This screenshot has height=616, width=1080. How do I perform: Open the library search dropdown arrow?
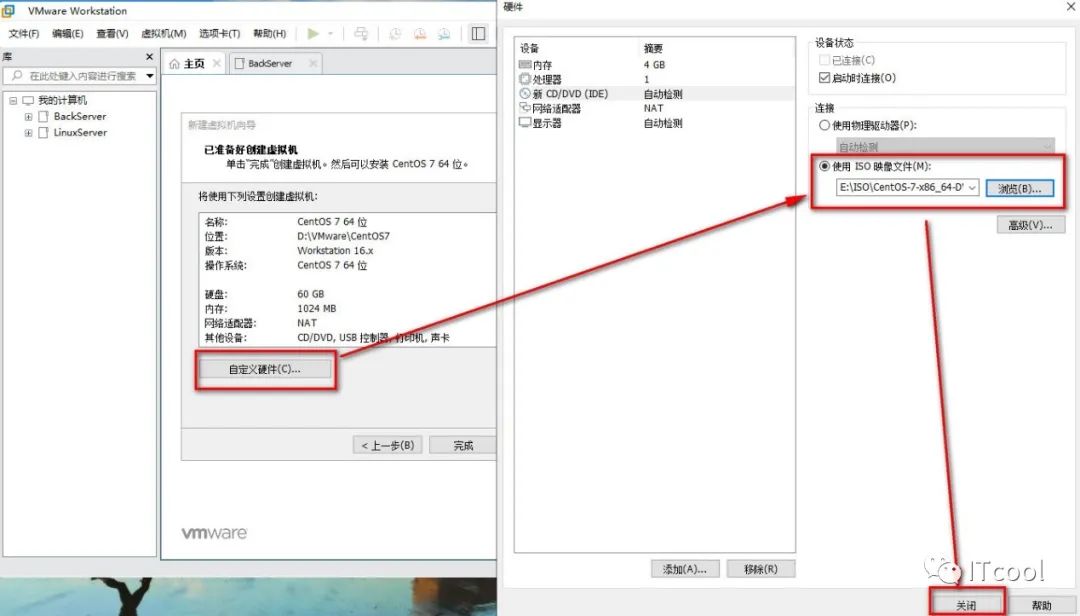(x=149, y=76)
